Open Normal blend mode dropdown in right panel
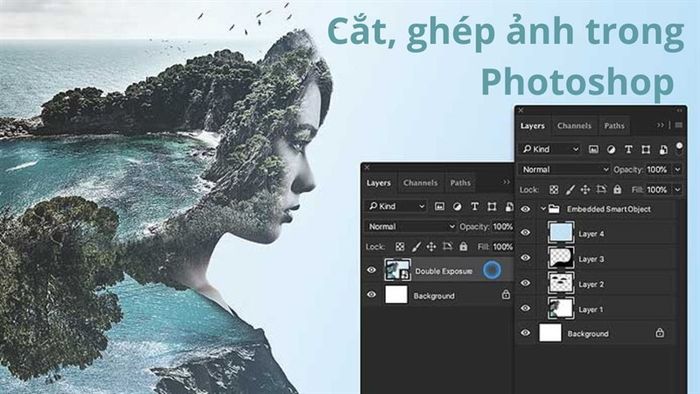Viewport: 700px width, 394px height. pyautogui.click(x=565, y=170)
